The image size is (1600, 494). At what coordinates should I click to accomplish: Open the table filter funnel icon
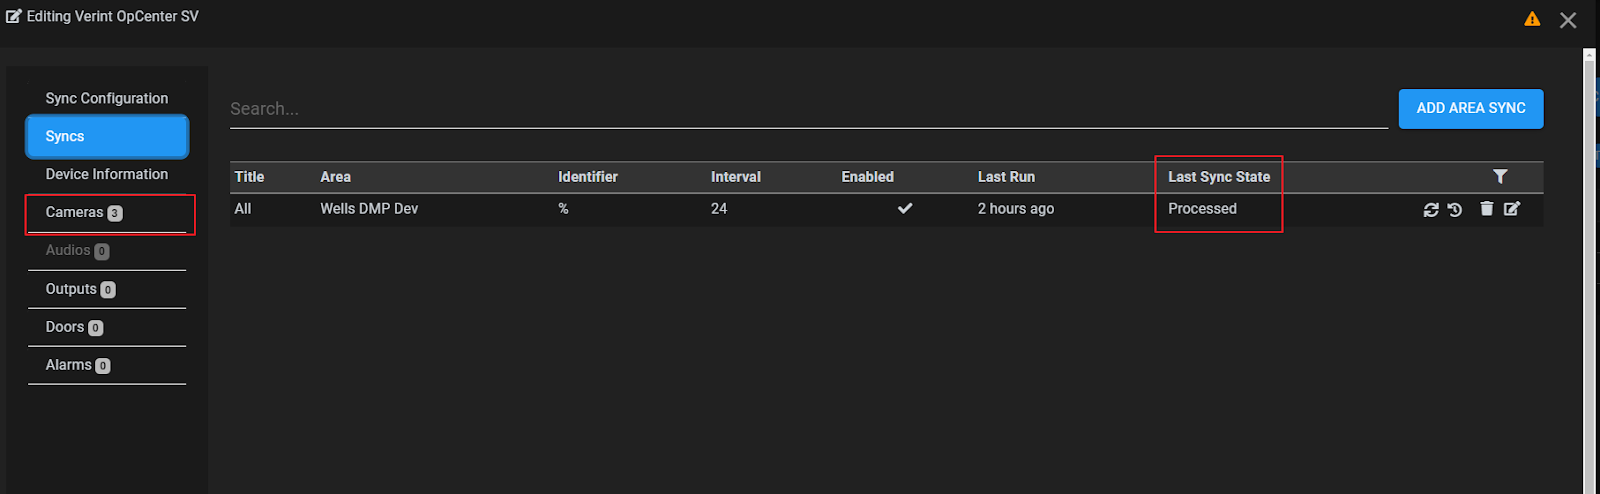1500,176
